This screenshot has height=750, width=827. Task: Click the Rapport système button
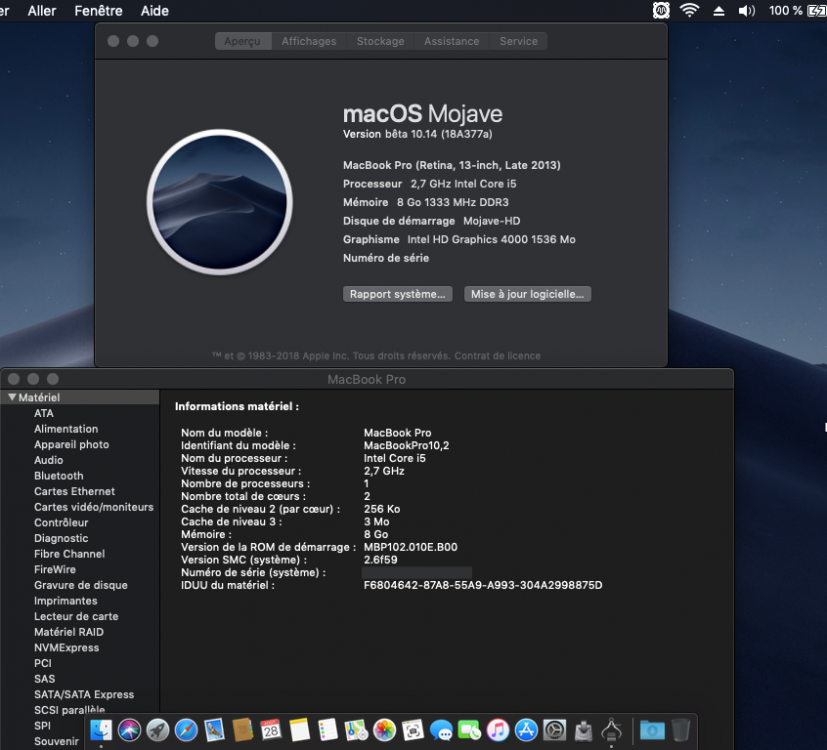click(397, 294)
